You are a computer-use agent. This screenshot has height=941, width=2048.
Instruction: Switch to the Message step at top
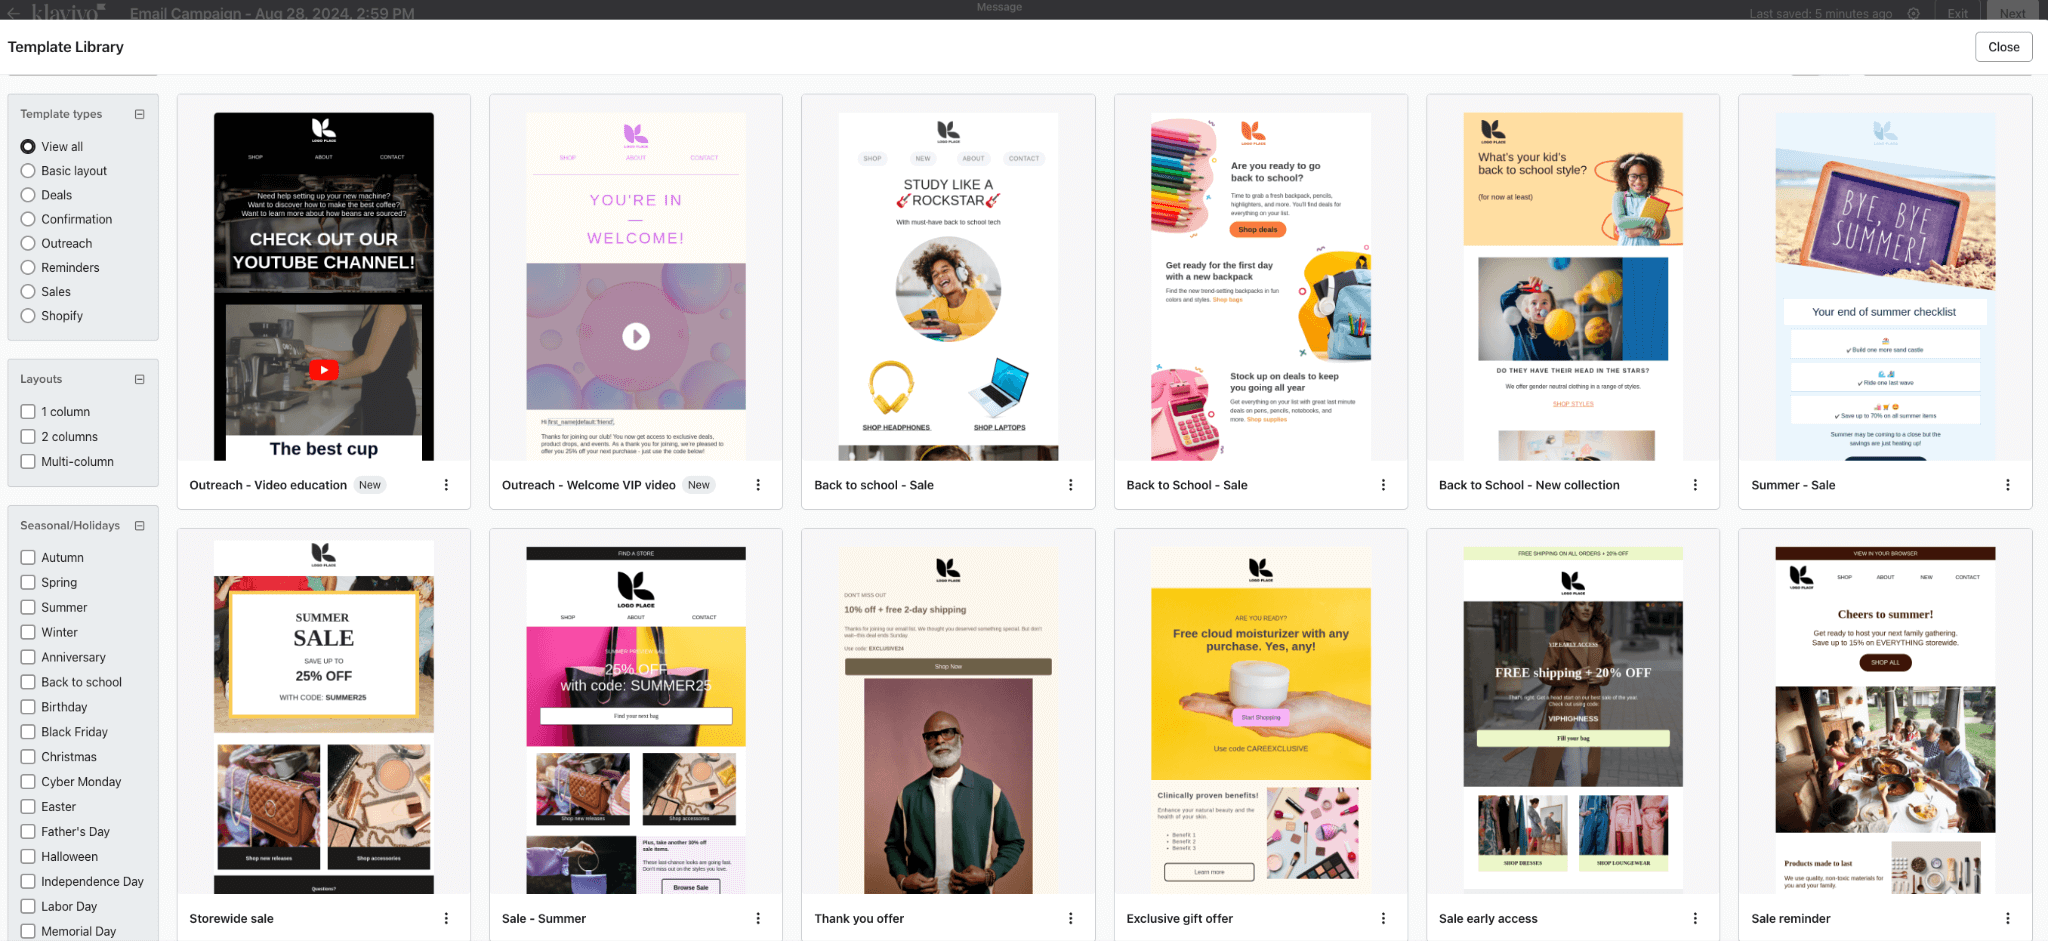[x=999, y=7]
